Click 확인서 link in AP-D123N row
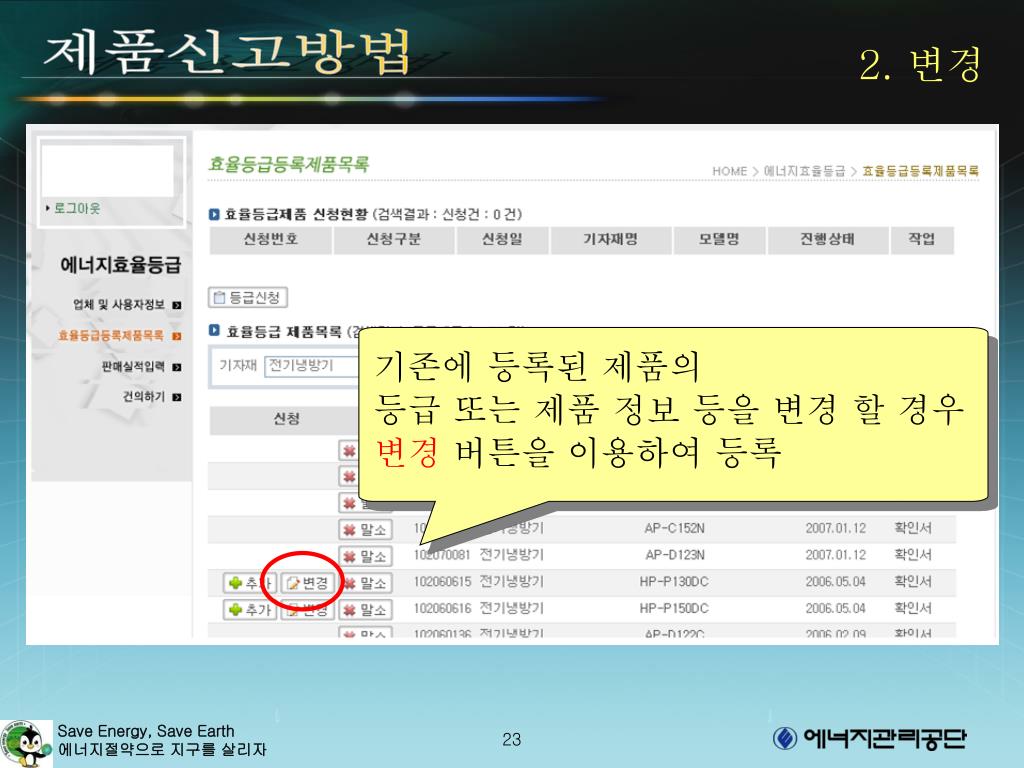1024x768 pixels. [x=913, y=554]
